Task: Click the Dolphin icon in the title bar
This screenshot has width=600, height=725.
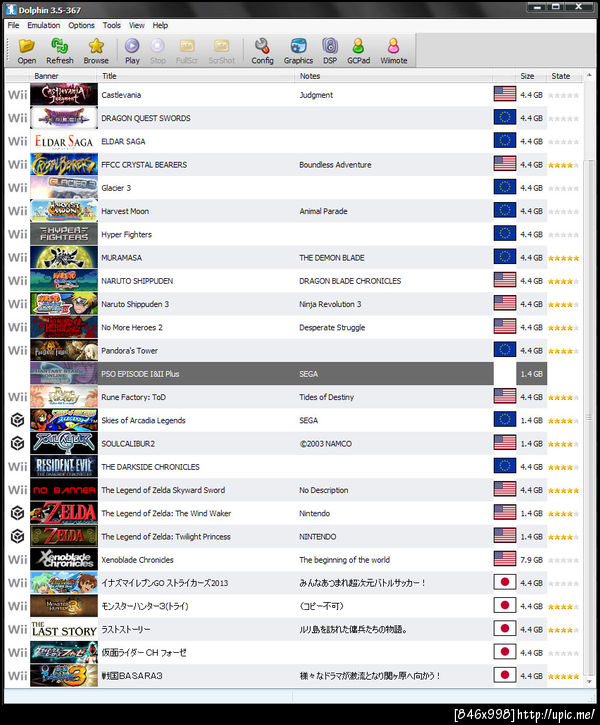Action: click(x=11, y=9)
